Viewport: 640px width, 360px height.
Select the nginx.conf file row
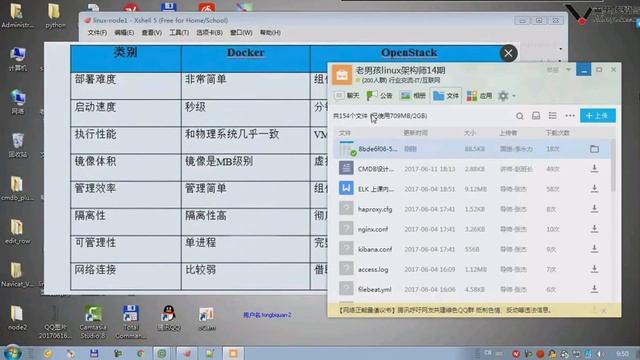tap(472, 229)
